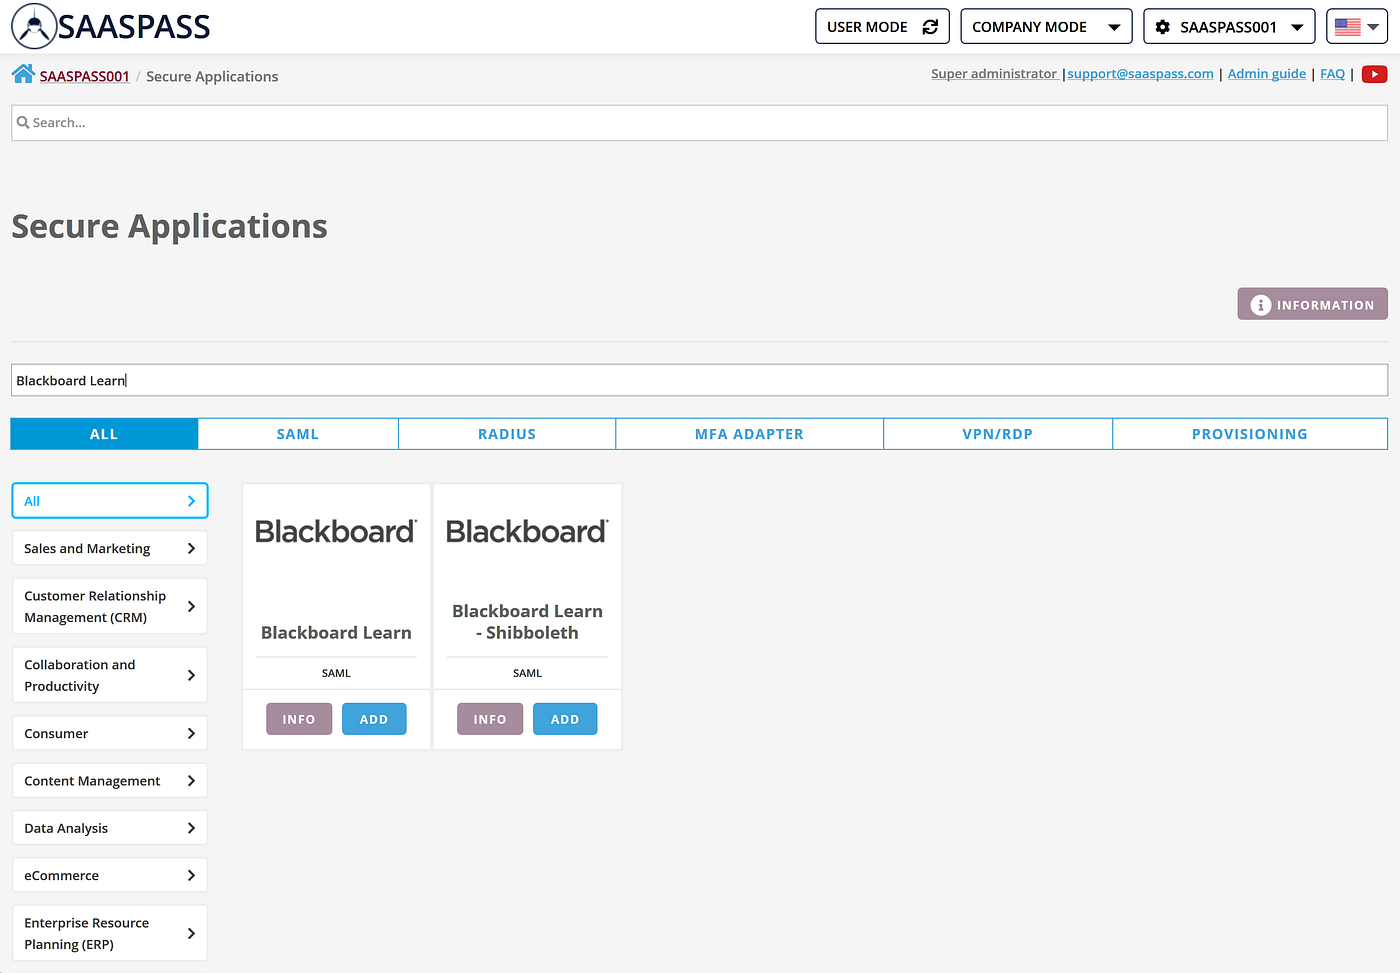Switch to the VPN/RDP tab

[998, 434]
